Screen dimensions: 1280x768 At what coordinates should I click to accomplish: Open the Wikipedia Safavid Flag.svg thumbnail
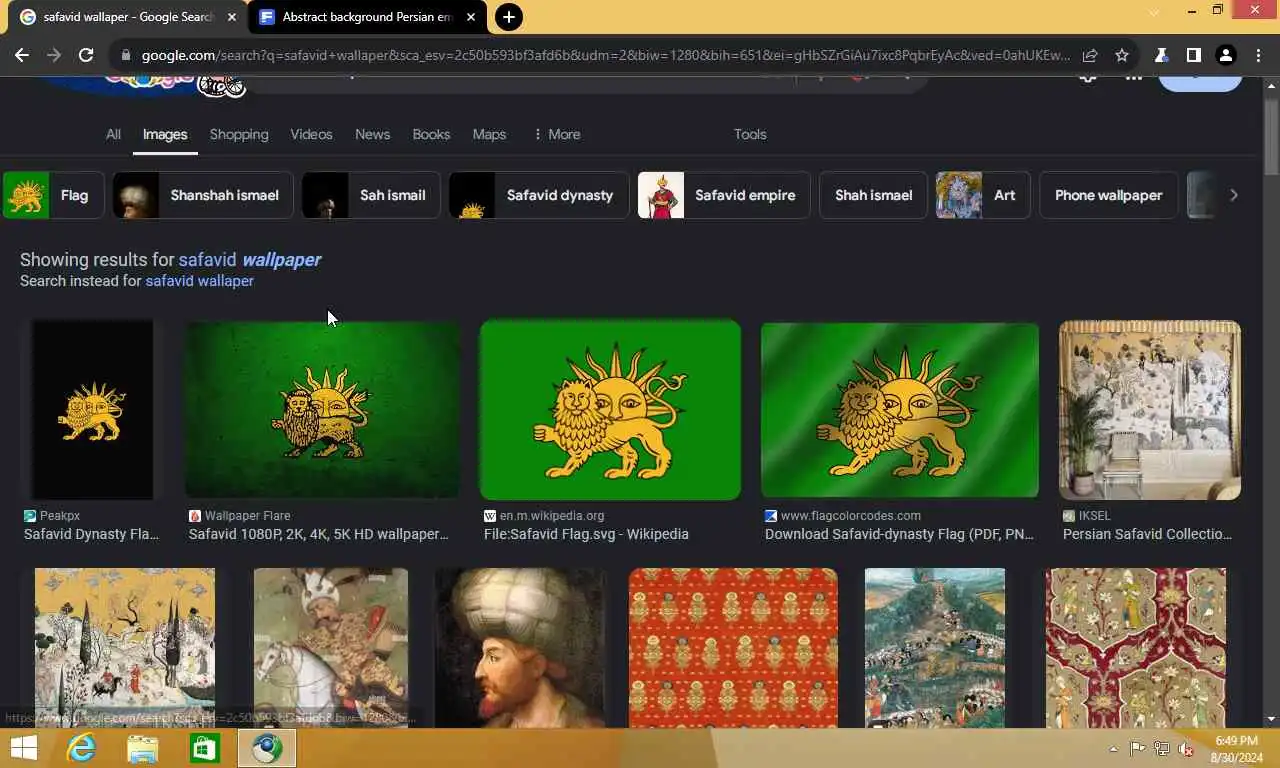[x=610, y=409]
